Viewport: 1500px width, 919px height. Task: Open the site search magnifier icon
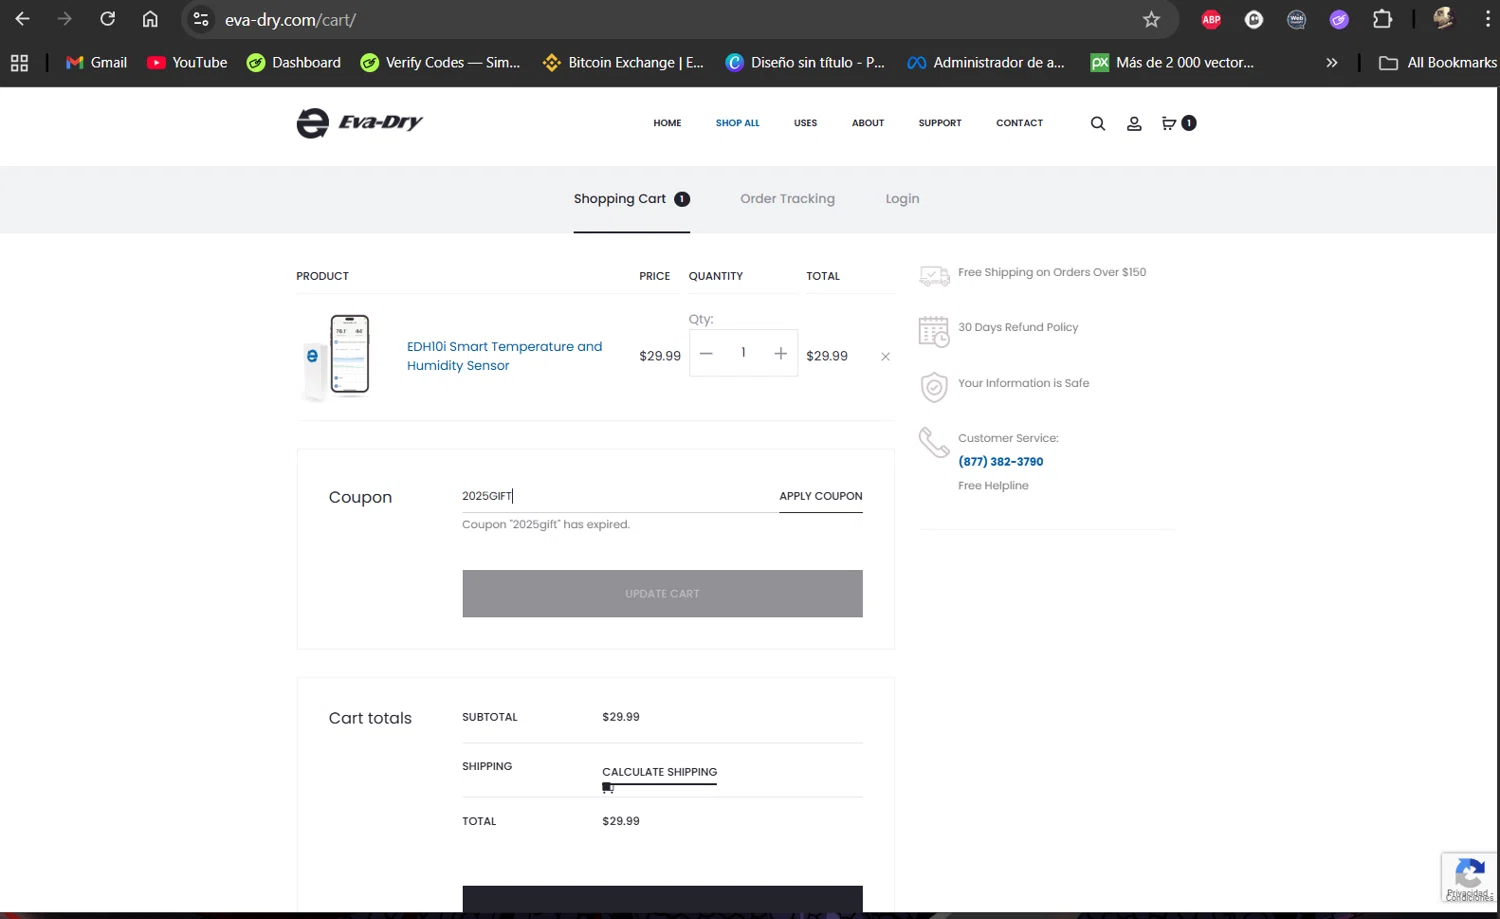coord(1097,123)
